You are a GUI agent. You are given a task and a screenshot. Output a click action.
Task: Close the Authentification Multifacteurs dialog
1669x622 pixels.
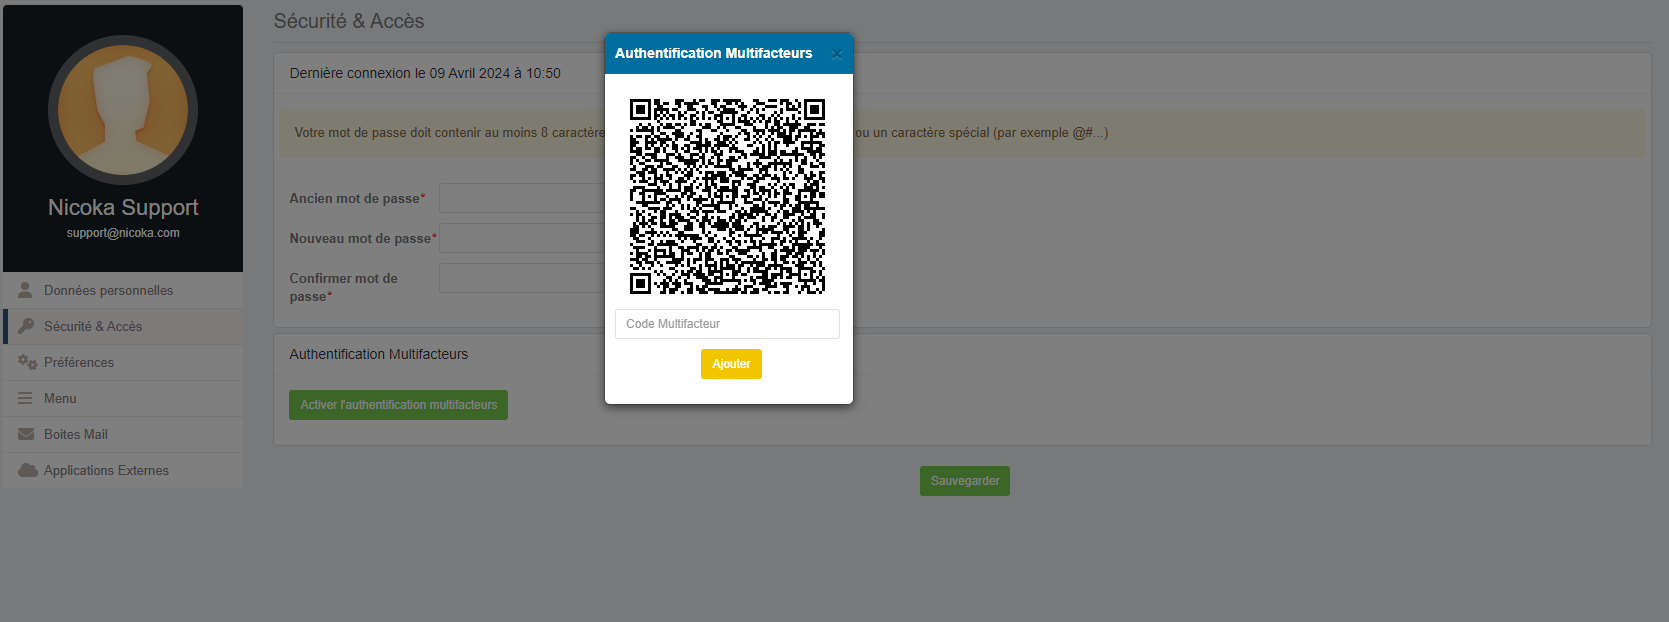[837, 54]
